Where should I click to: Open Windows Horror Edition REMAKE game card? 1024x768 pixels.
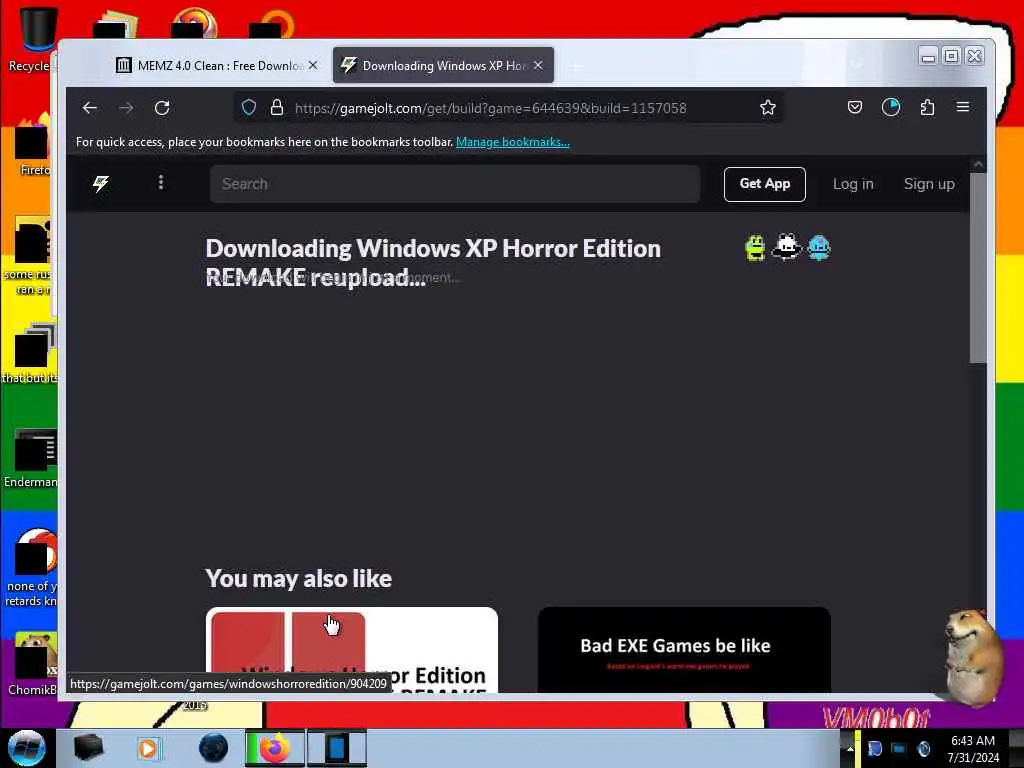coord(352,649)
